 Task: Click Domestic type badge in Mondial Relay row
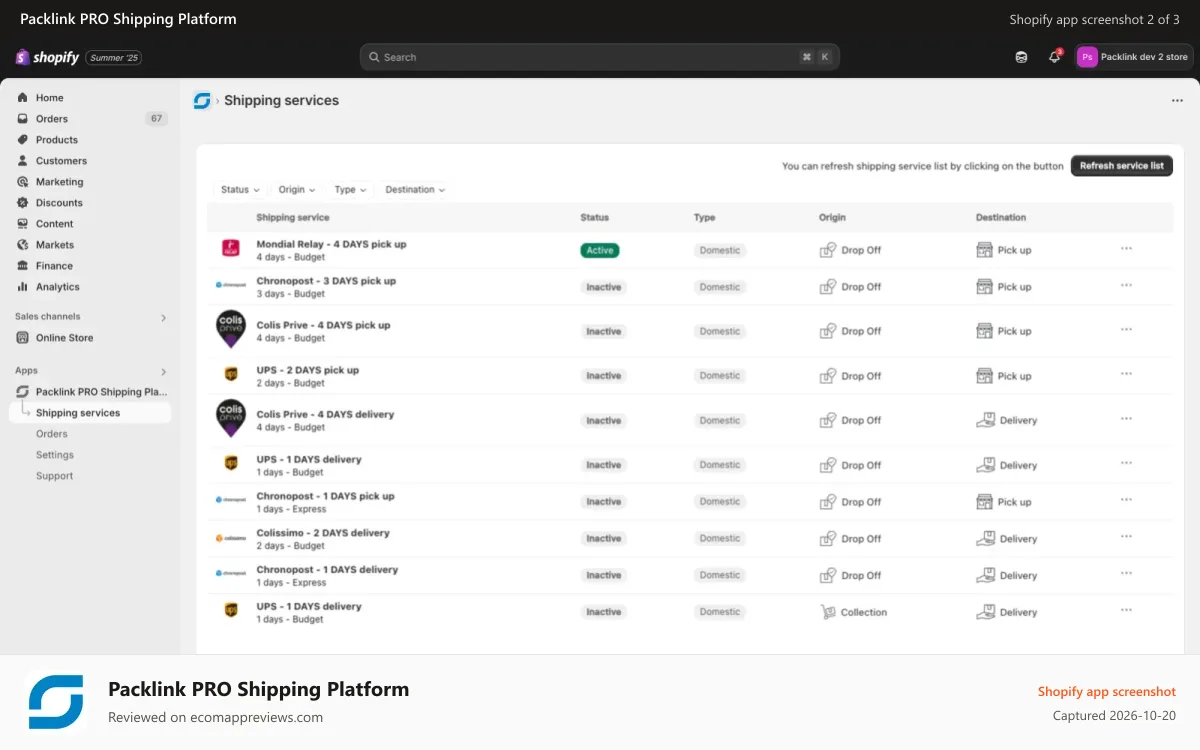point(720,250)
